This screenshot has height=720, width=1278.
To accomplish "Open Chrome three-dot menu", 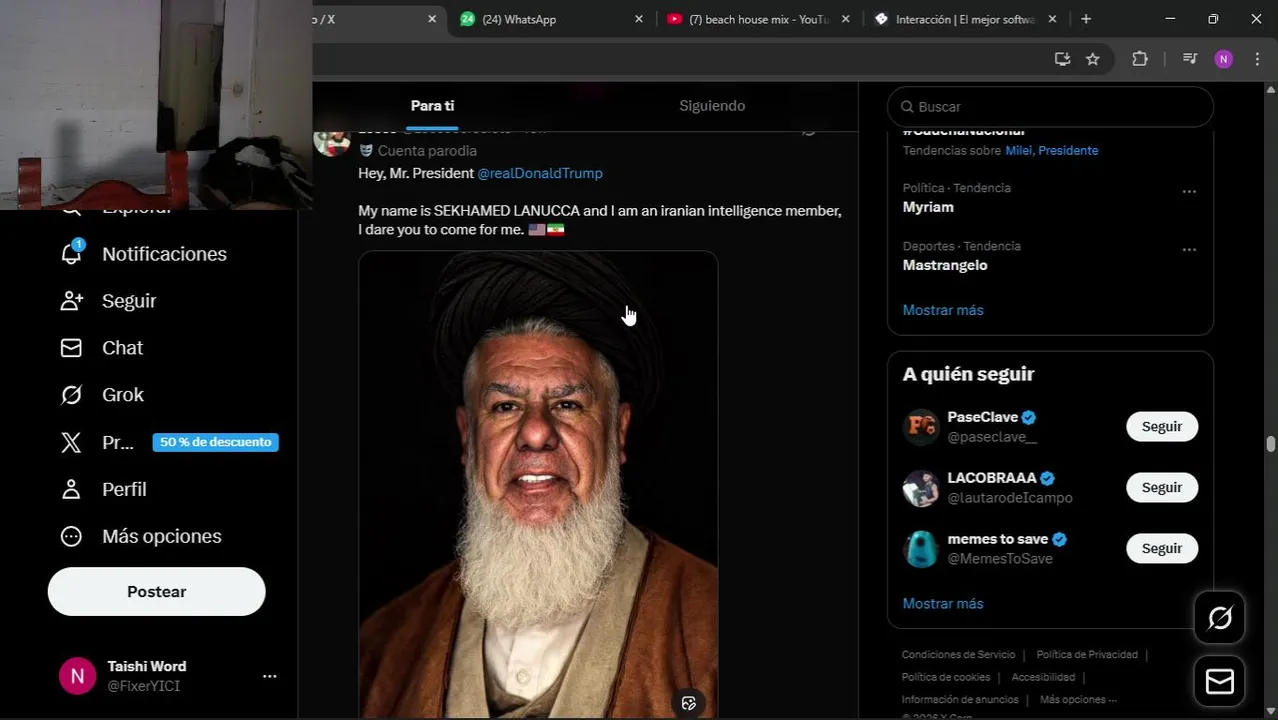I will pyautogui.click(x=1257, y=59).
